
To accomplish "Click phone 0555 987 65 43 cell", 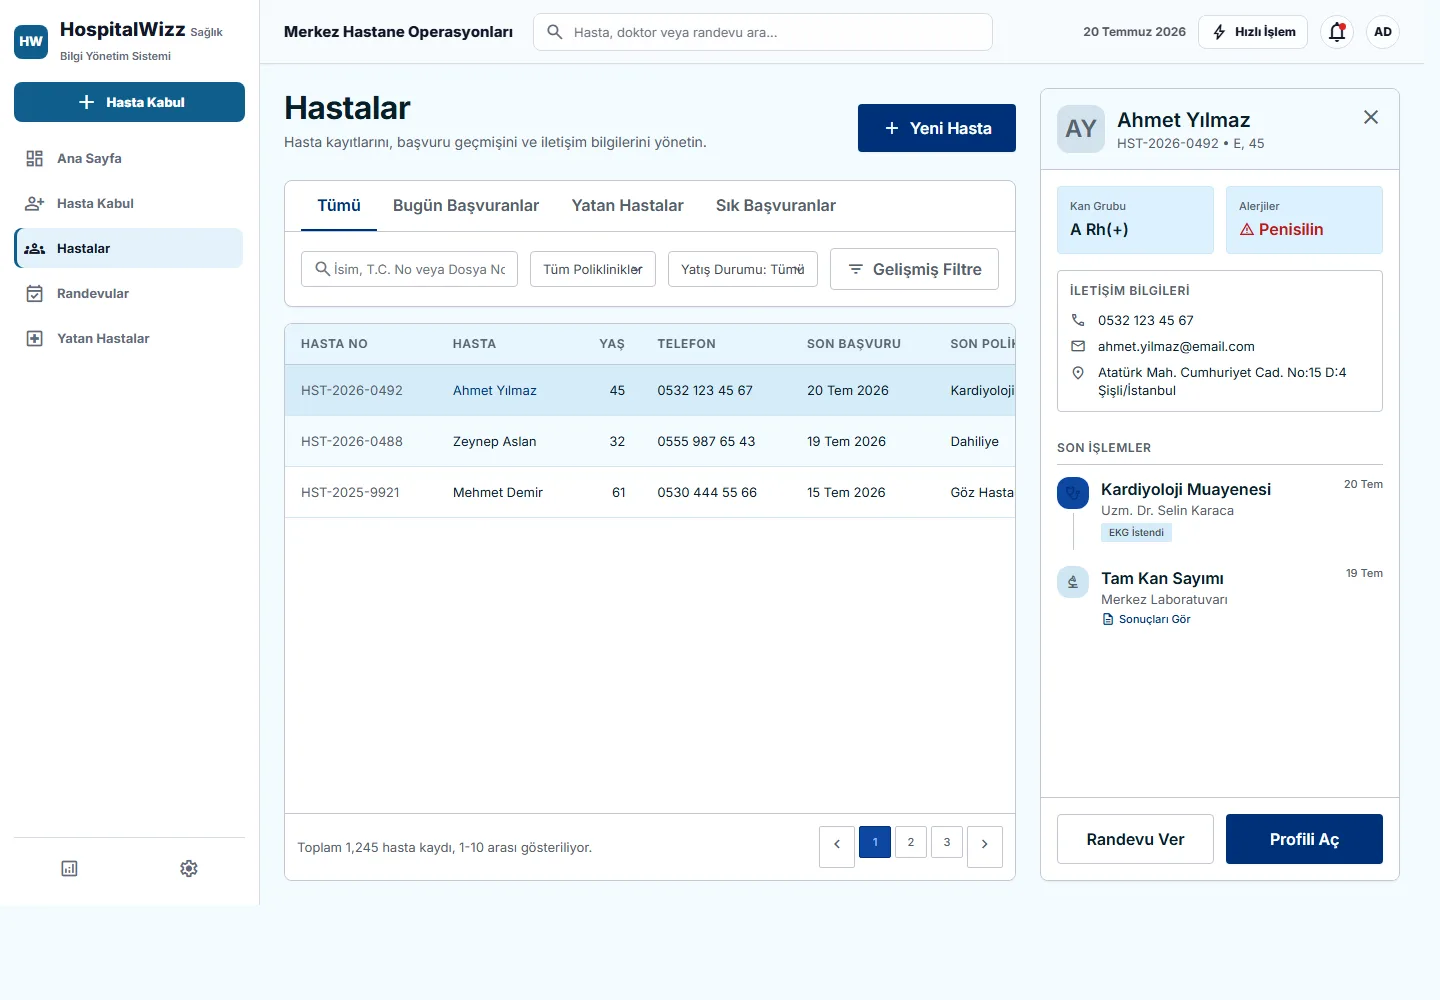I will [706, 442].
